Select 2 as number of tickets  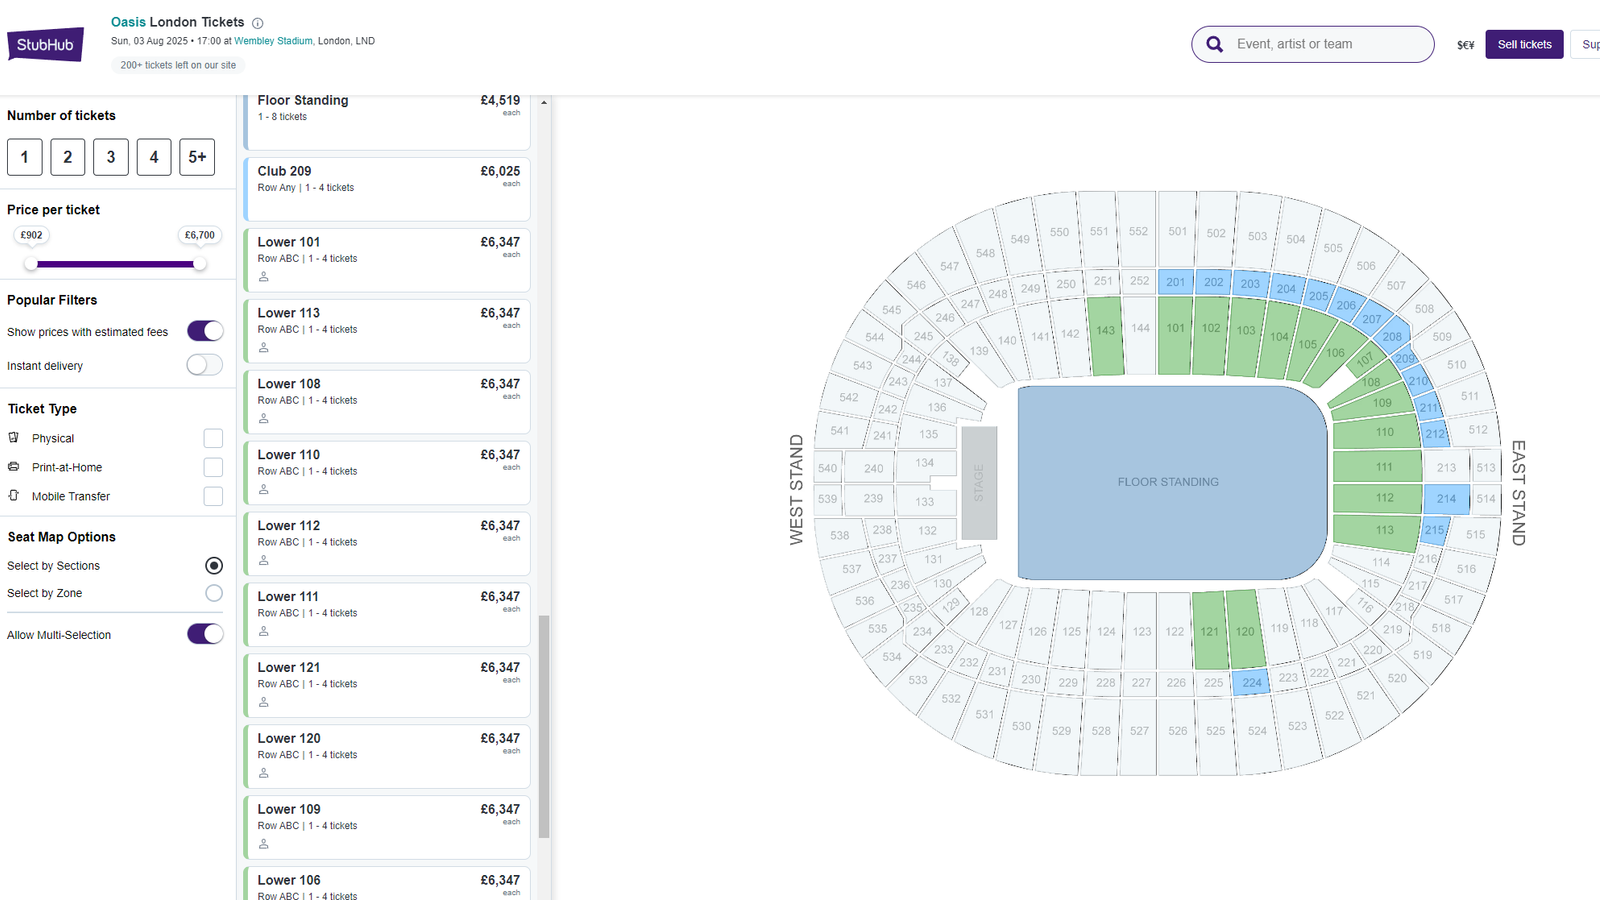(68, 157)
